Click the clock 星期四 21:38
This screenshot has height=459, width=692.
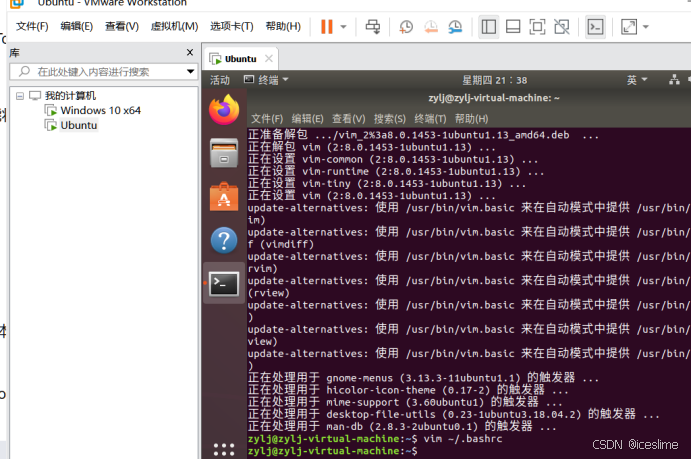(x=494, y=80)
